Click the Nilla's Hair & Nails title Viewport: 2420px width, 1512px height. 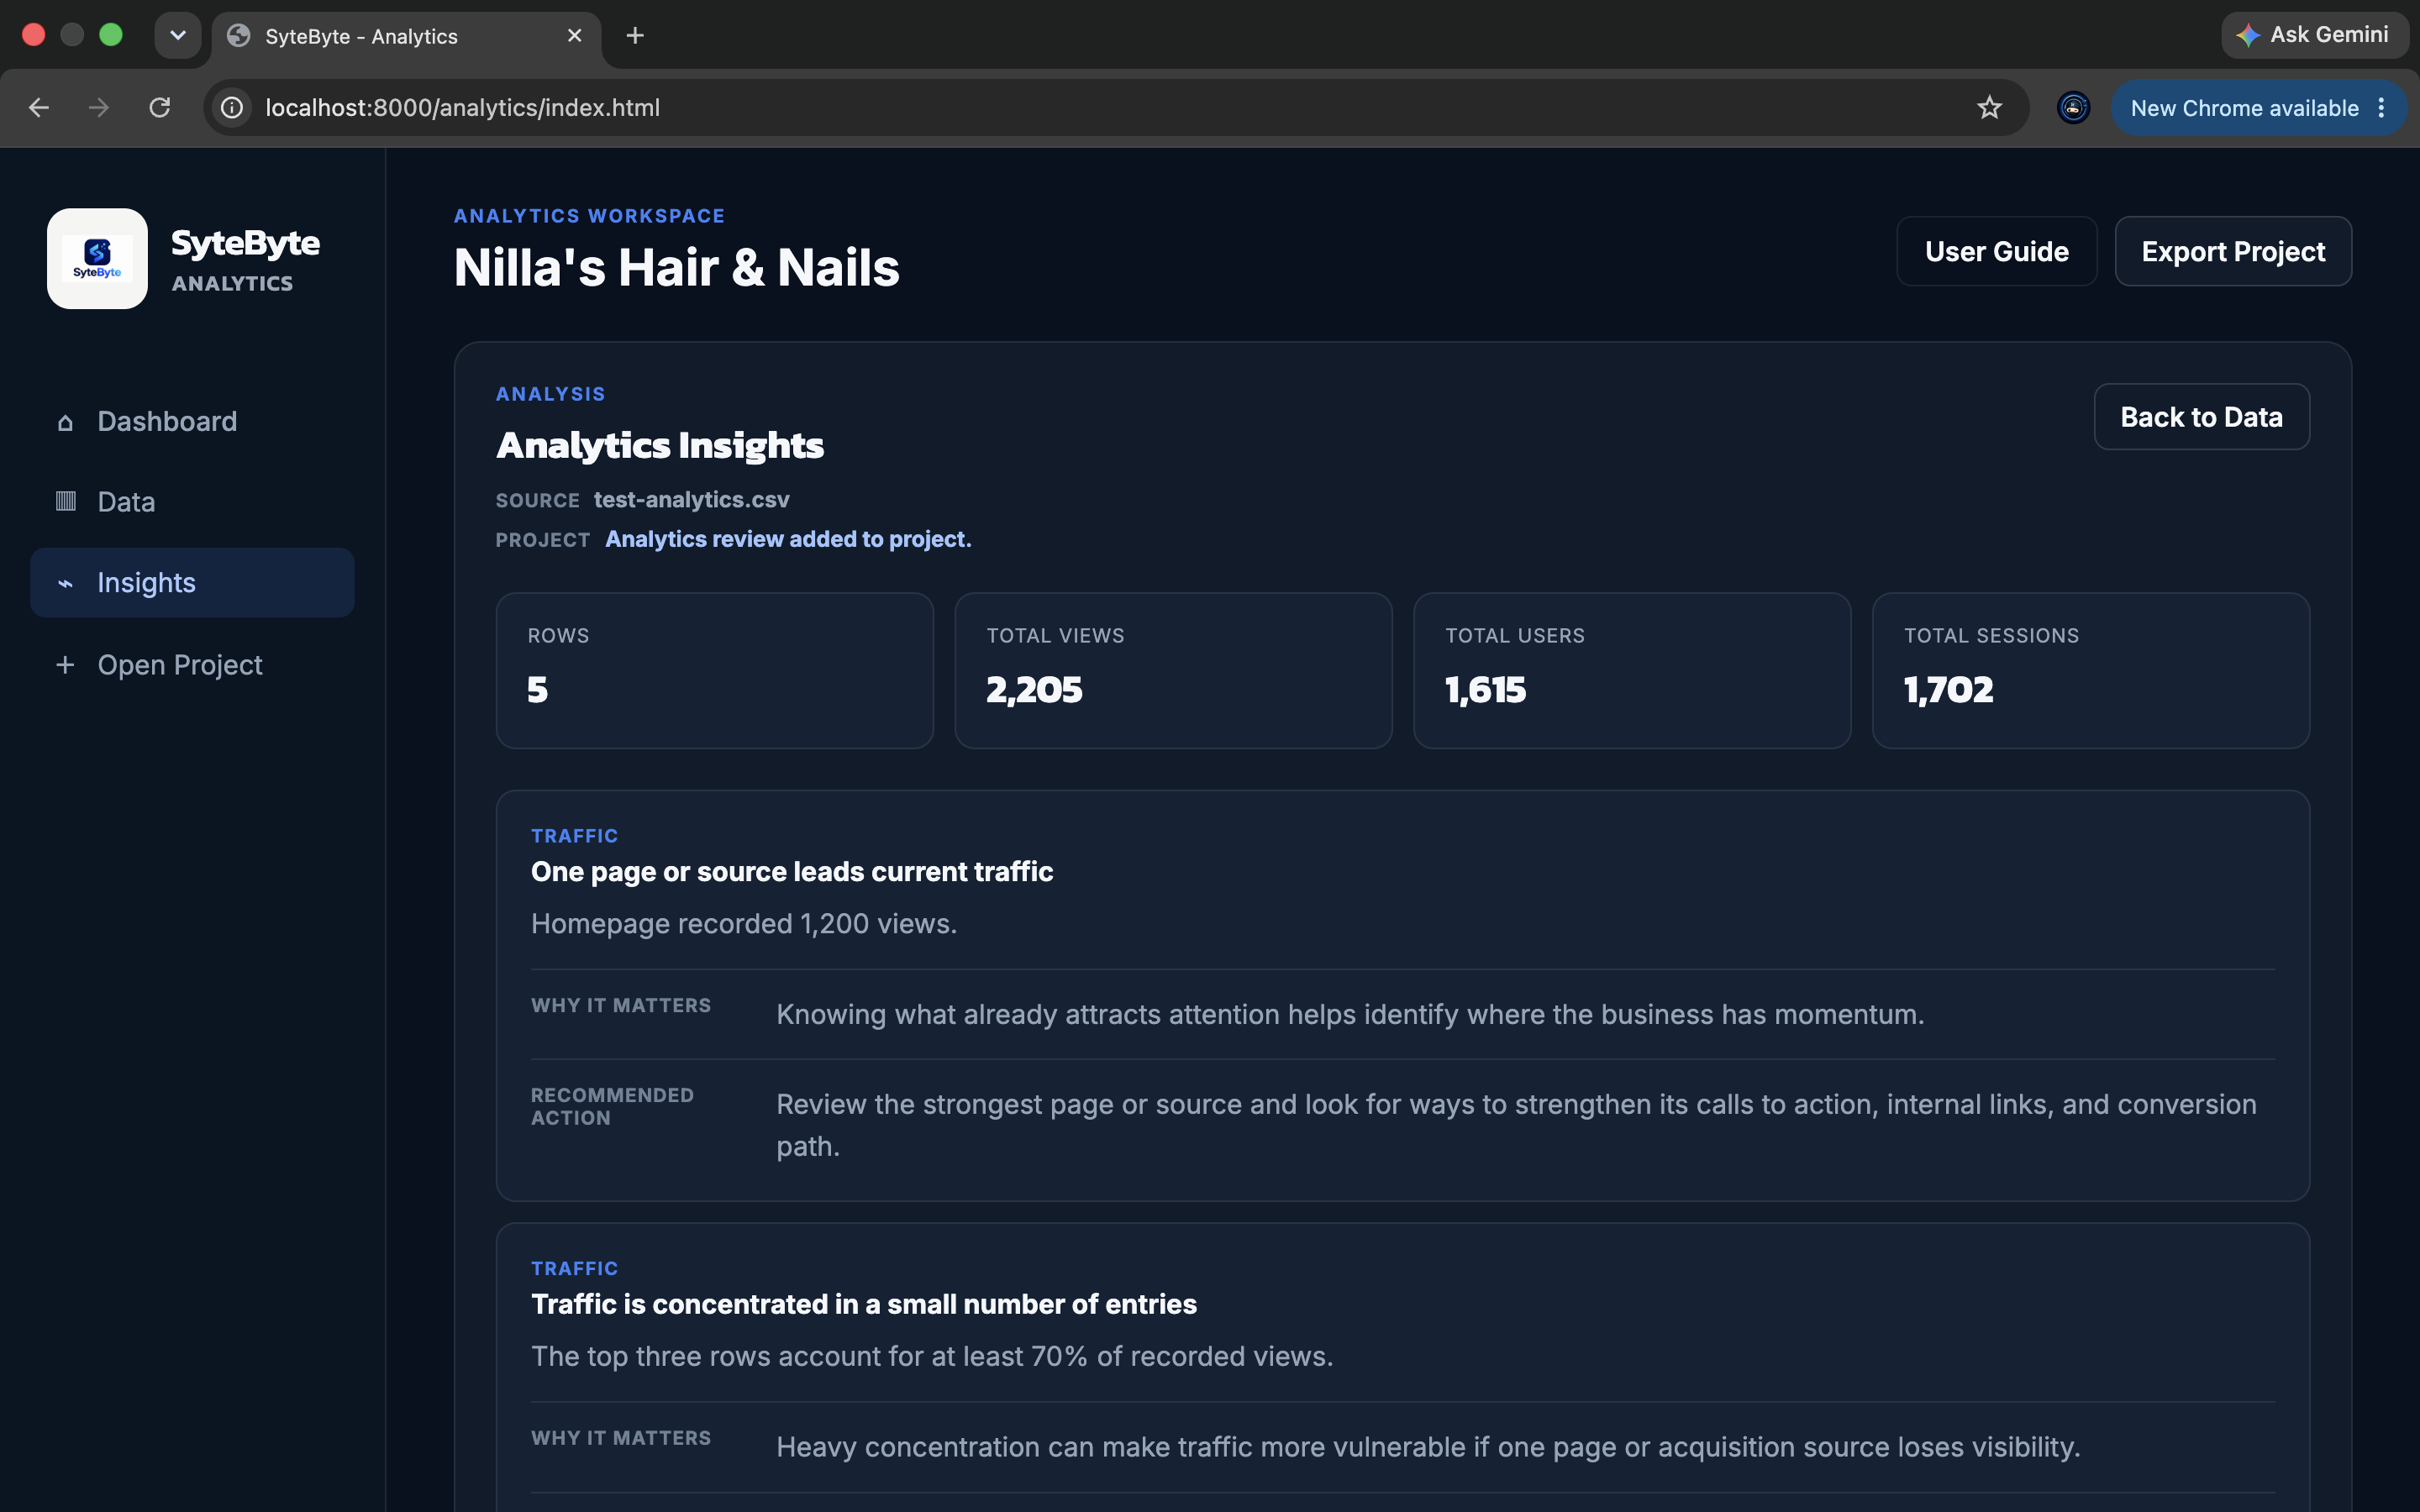click(x=677, y=268)
